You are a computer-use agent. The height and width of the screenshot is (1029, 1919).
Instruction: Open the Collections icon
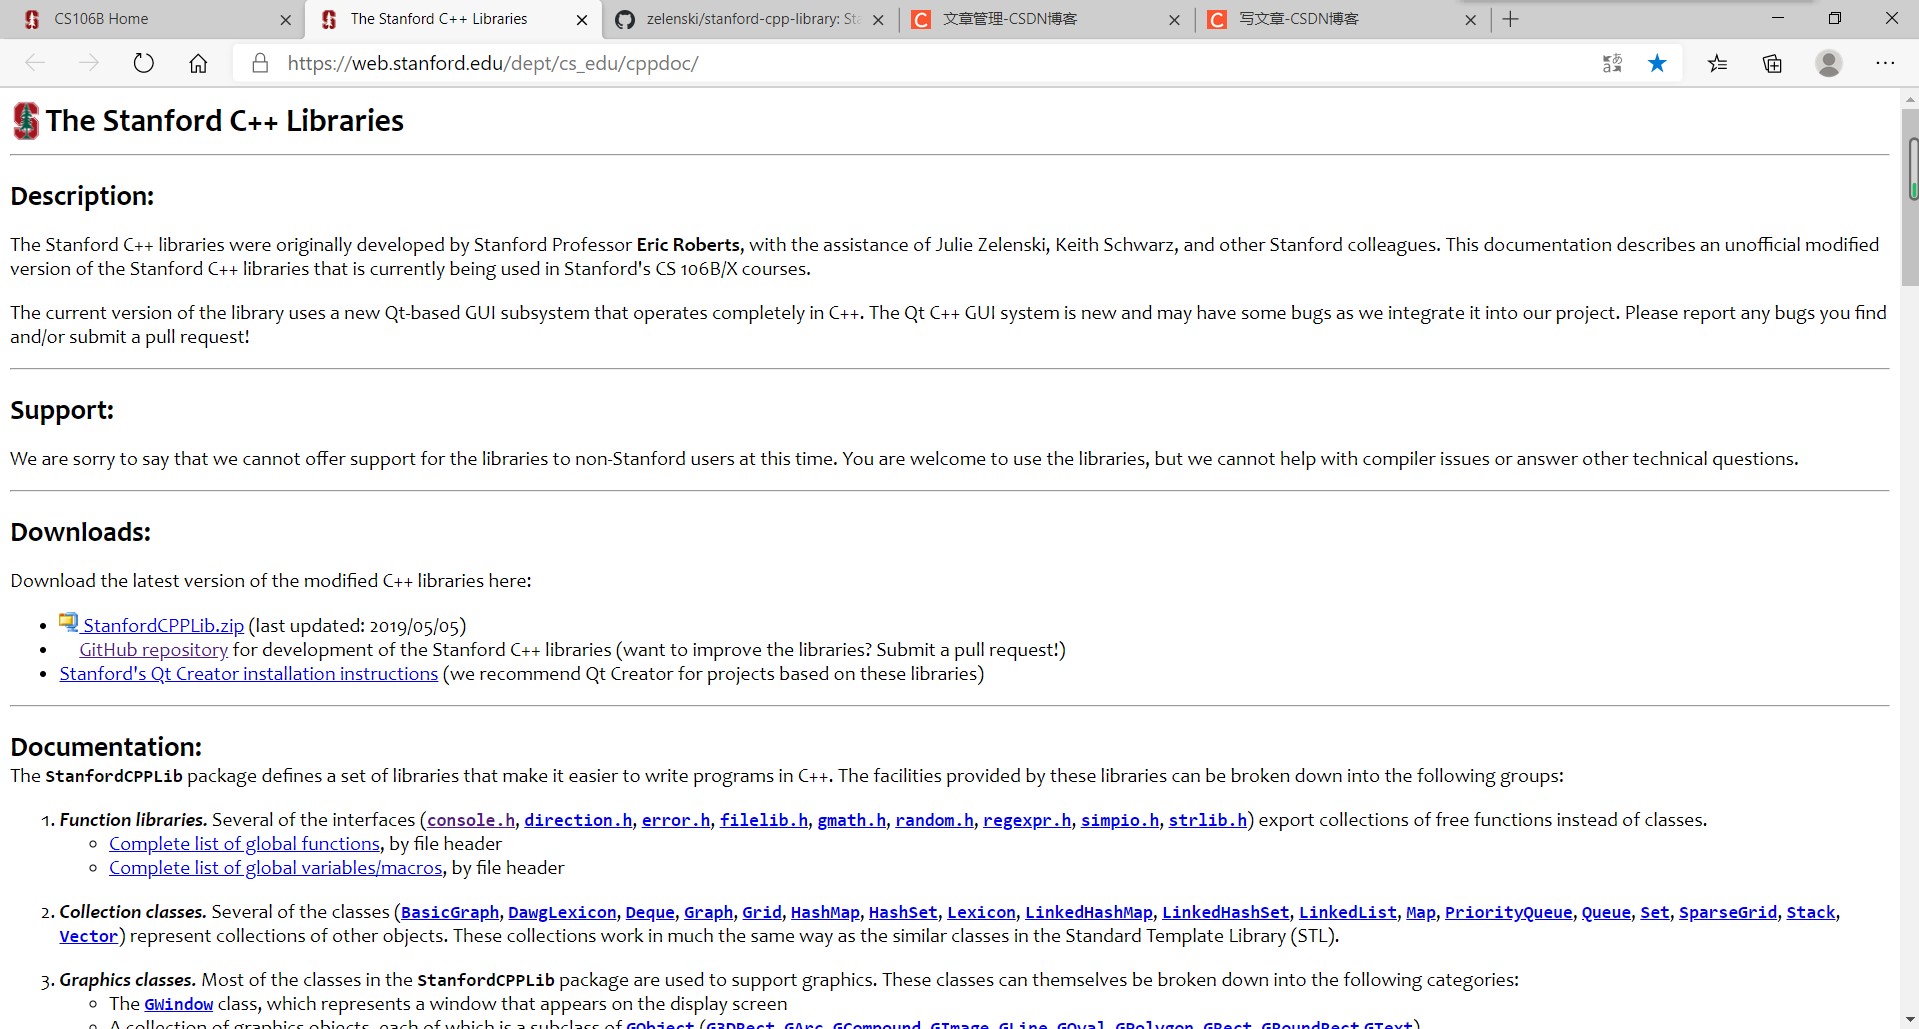[1772, 63]
